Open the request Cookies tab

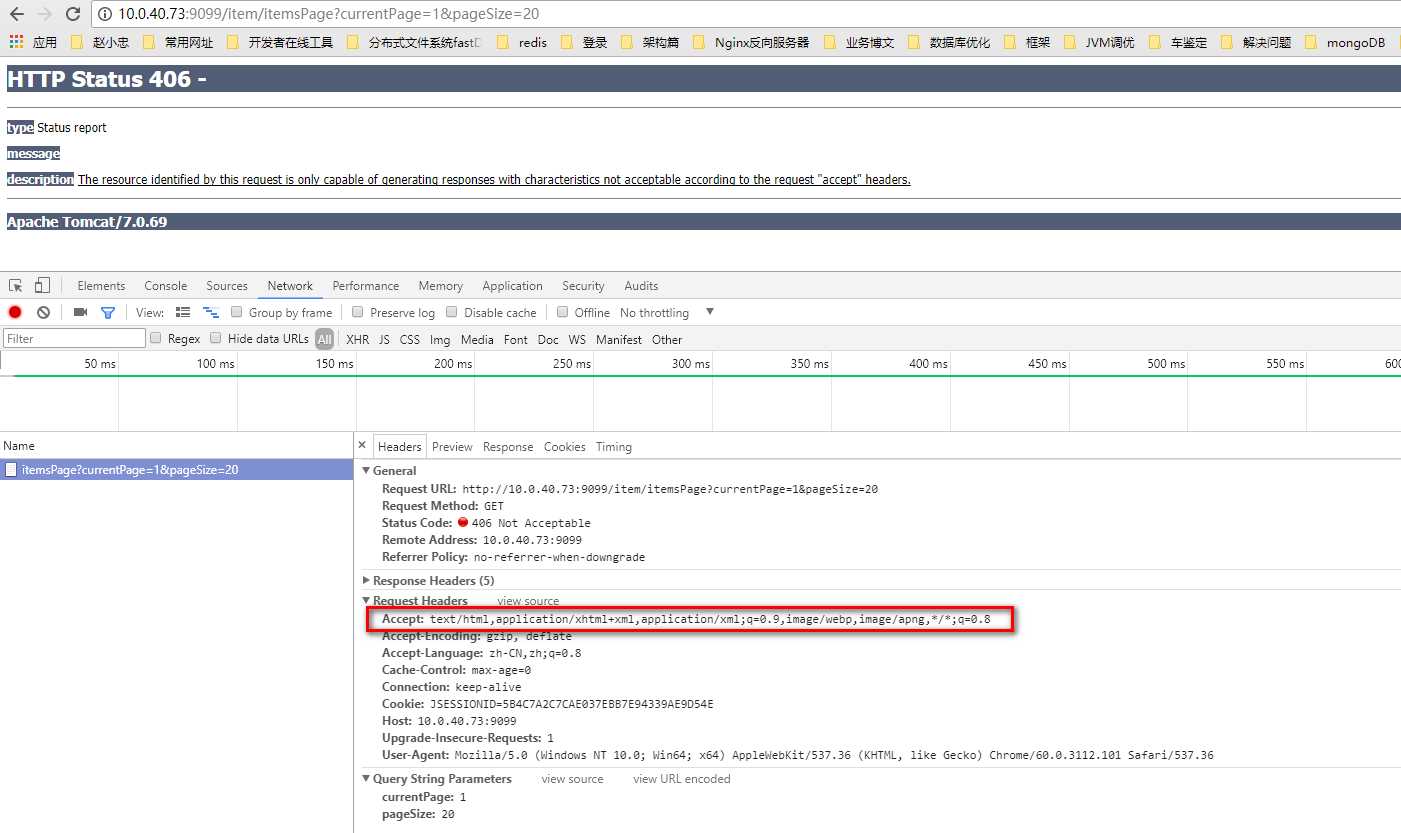pos(565,446)
